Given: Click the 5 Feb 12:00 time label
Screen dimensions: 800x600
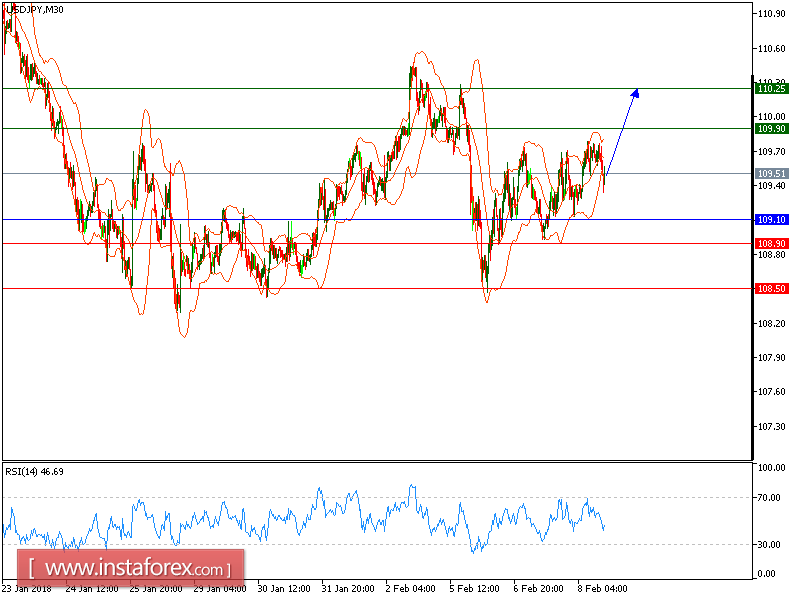Looking at the screenshot, I should (x=474, y=588).
